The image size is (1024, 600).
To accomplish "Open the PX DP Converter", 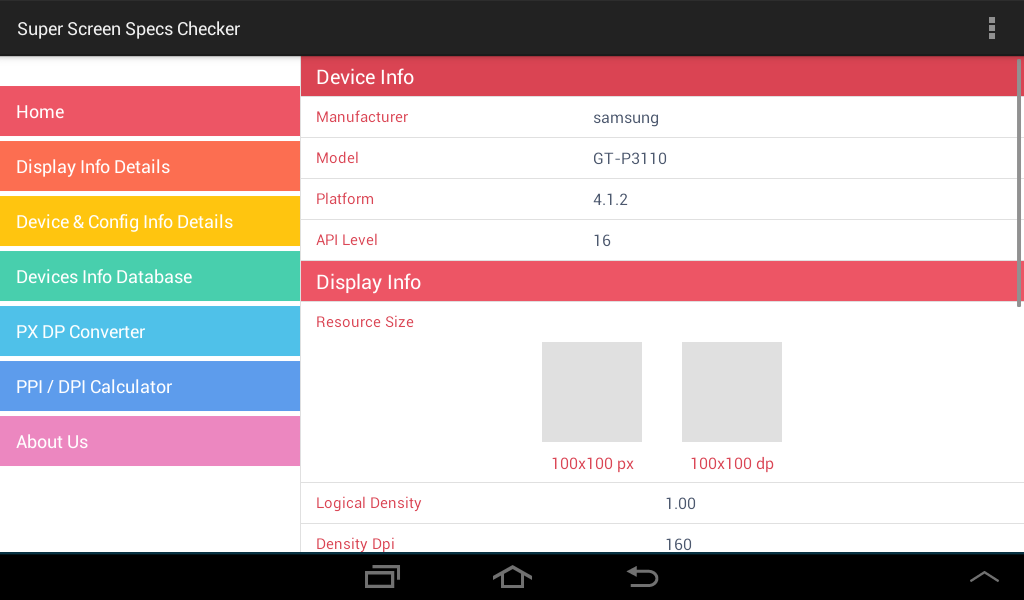I will click(150, 331).
